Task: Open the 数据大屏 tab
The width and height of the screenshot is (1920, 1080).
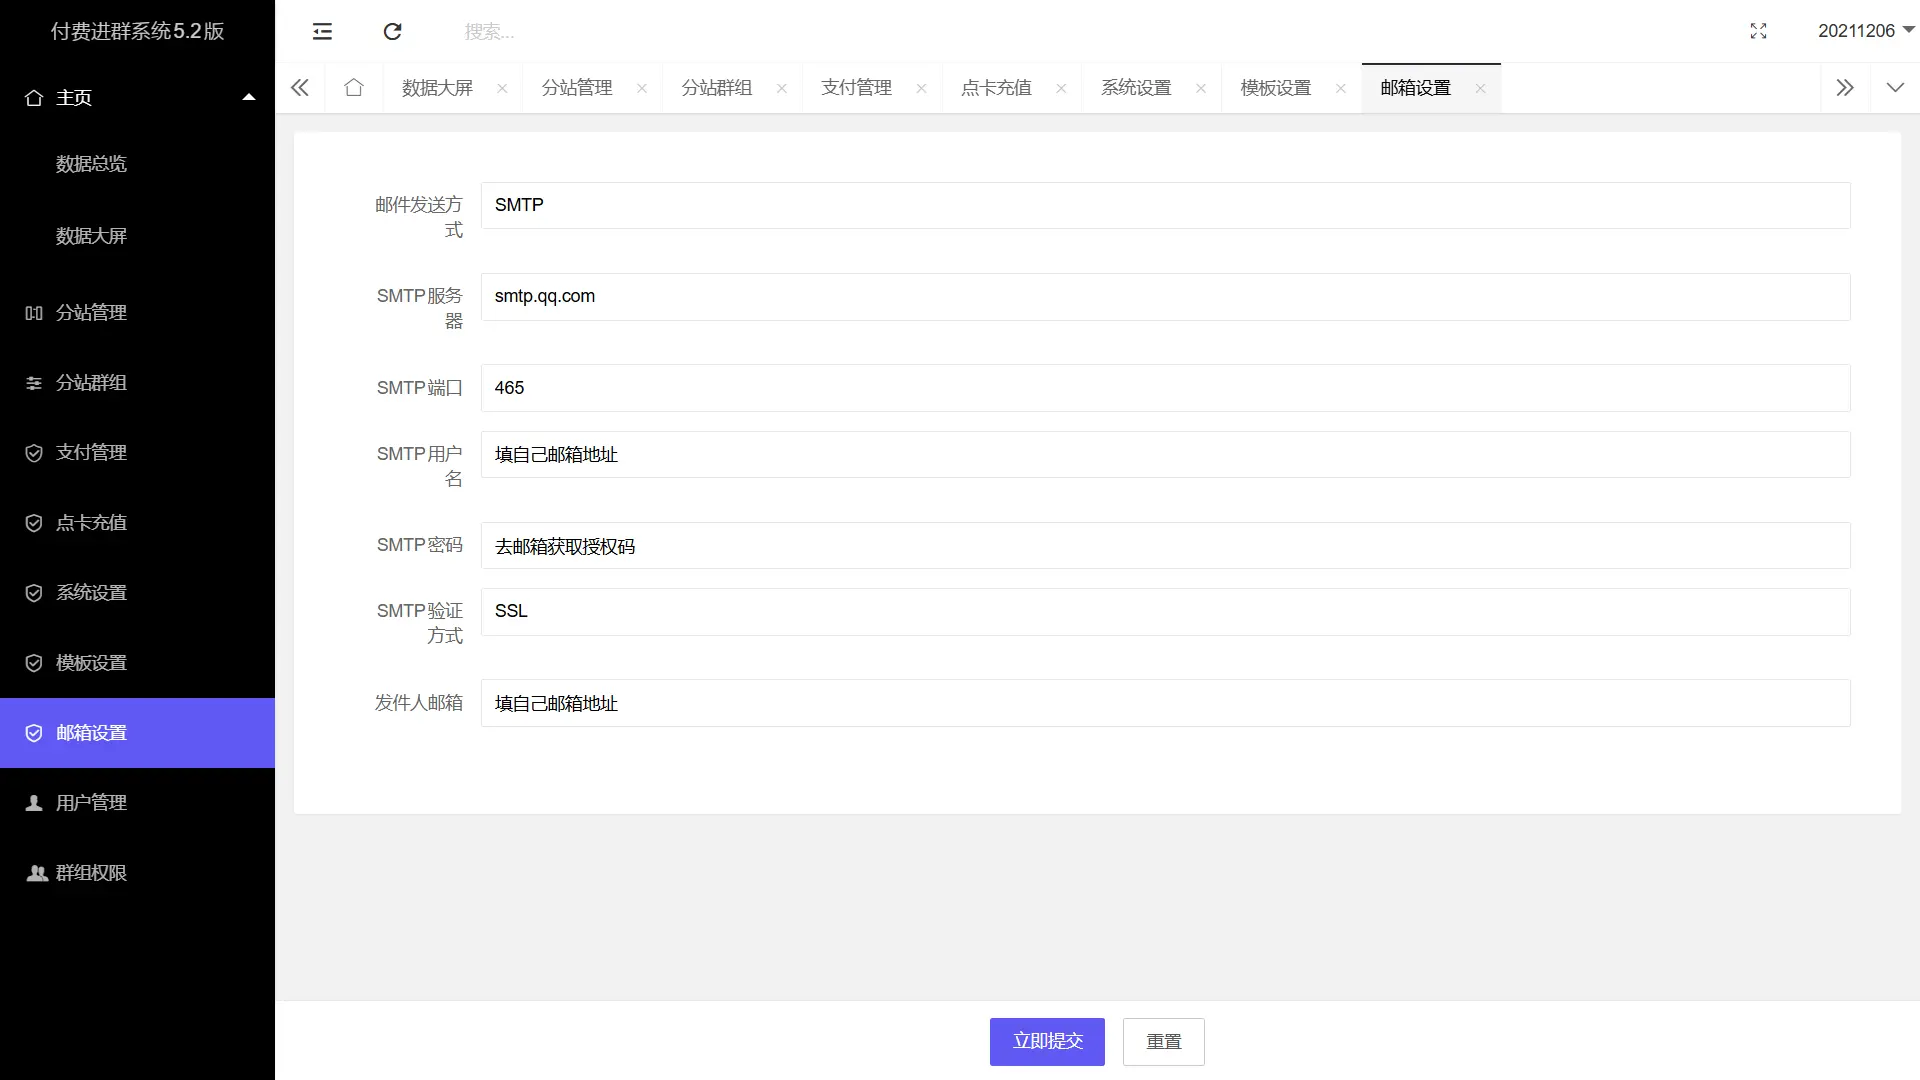Action: (x=437, y=87)
